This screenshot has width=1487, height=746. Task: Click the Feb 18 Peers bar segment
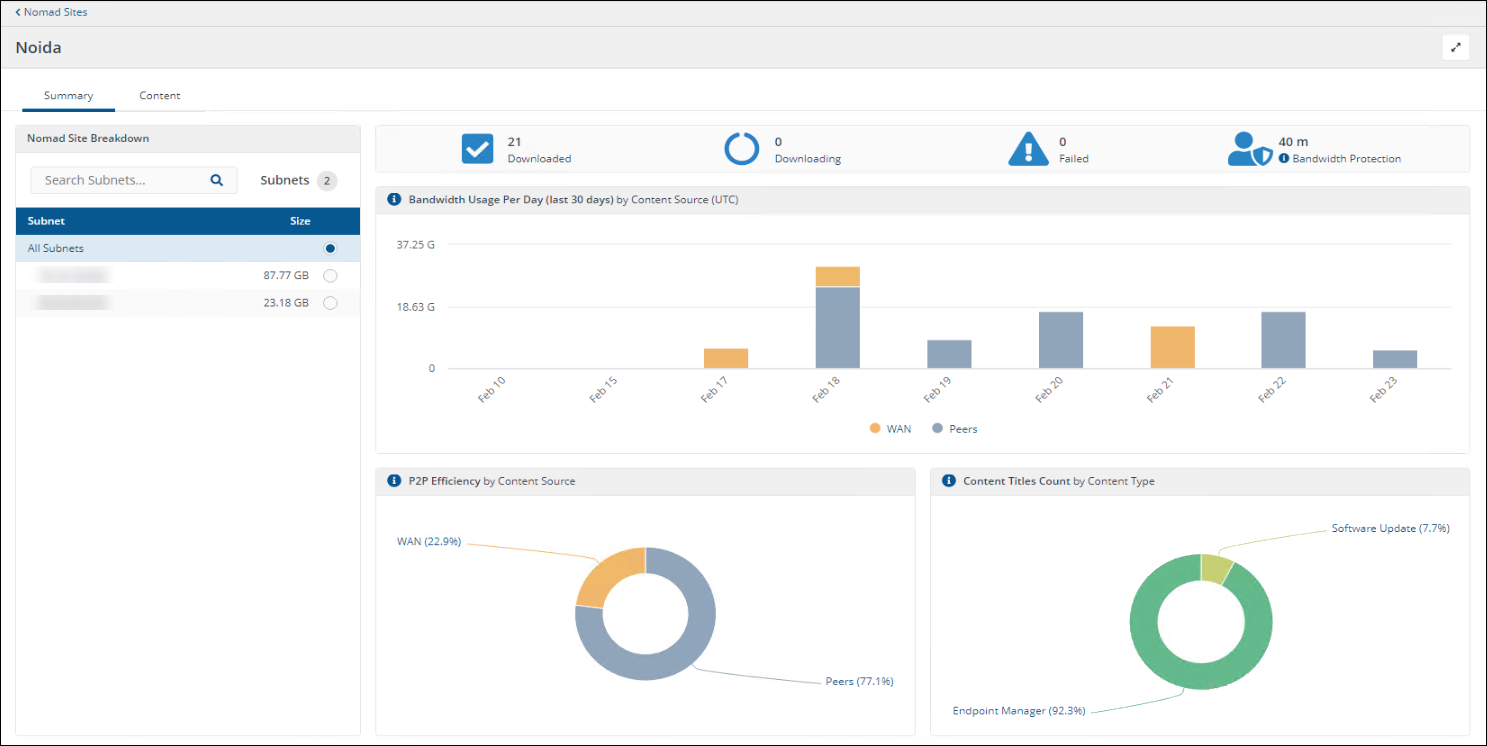pyautogui.click(x=837, y=327)
